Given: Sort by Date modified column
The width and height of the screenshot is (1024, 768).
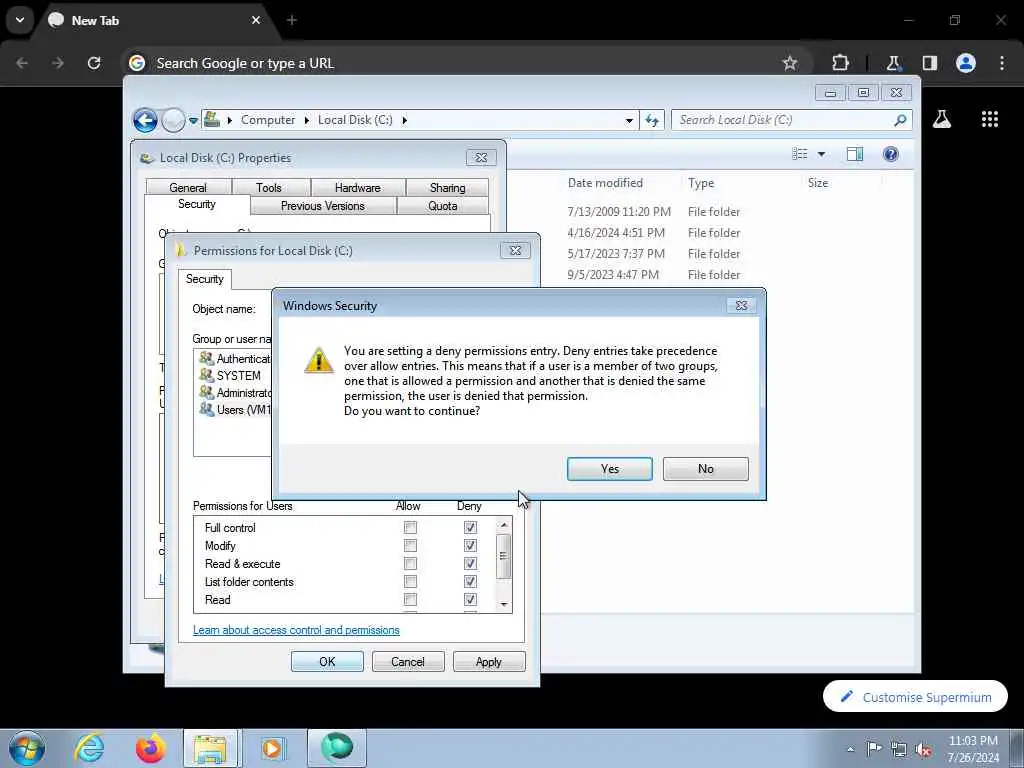Looking at the screenshot, I should (605, 183).
